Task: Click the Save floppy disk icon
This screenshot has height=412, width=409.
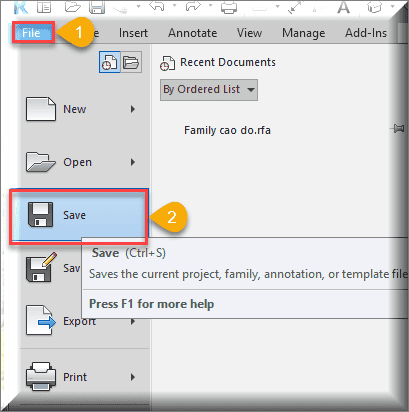Action: tap(40, 215)
